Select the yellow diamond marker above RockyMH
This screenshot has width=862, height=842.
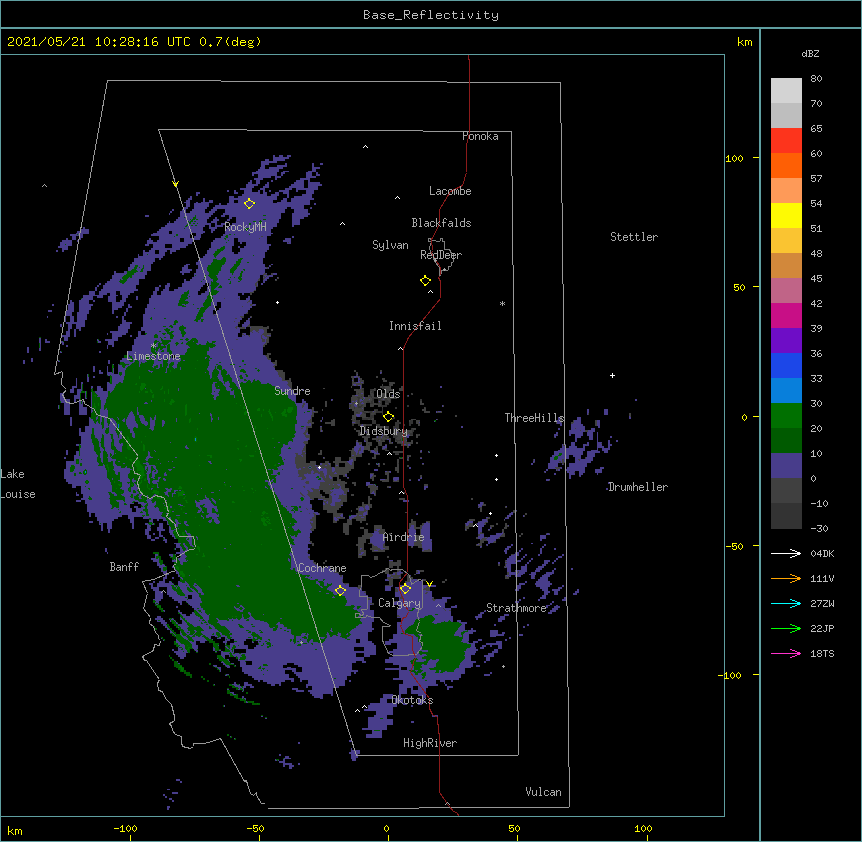coord(249,203)
